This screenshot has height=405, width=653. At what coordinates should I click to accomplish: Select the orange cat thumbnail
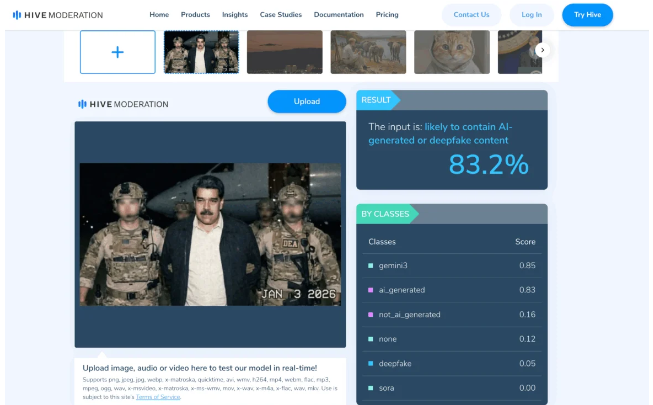point(451,52)
